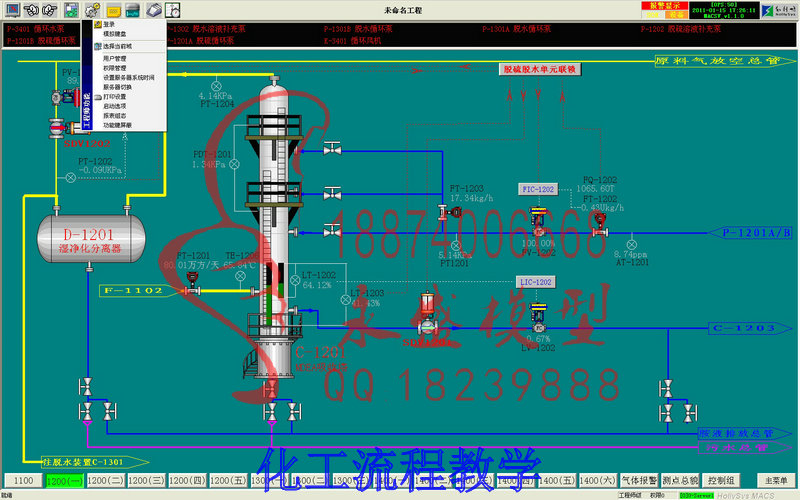
Task: Click the stopwatch report toolbar icon
Action: pos(173,9)
